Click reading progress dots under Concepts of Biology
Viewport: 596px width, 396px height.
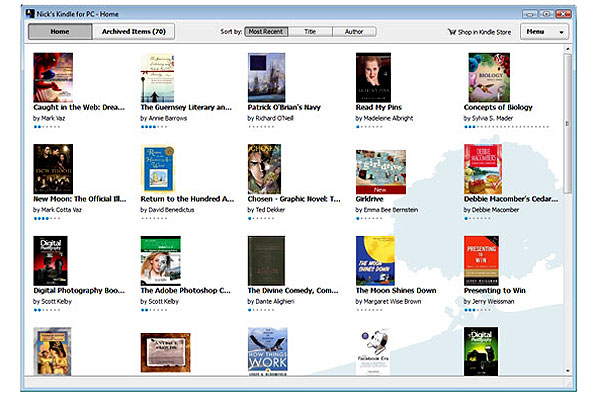point(506,127)
